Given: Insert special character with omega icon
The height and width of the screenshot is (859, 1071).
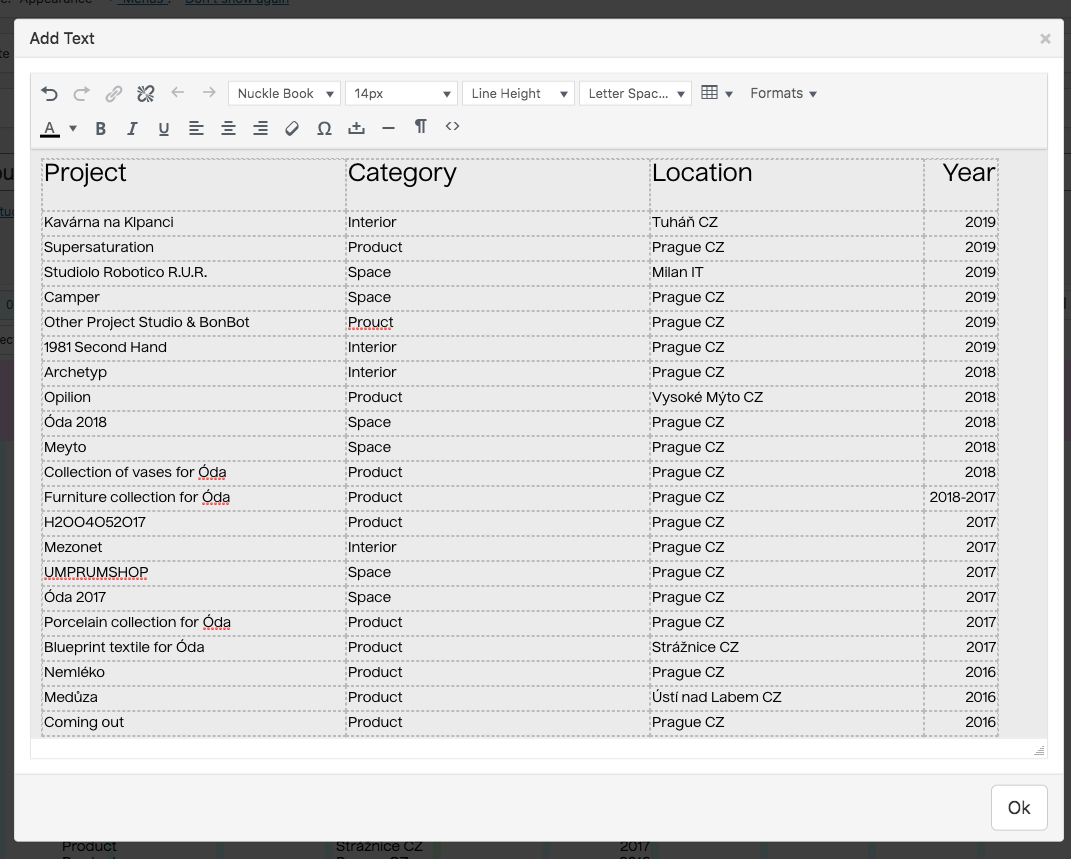Looking at the screenshot, I should [324, 128].
